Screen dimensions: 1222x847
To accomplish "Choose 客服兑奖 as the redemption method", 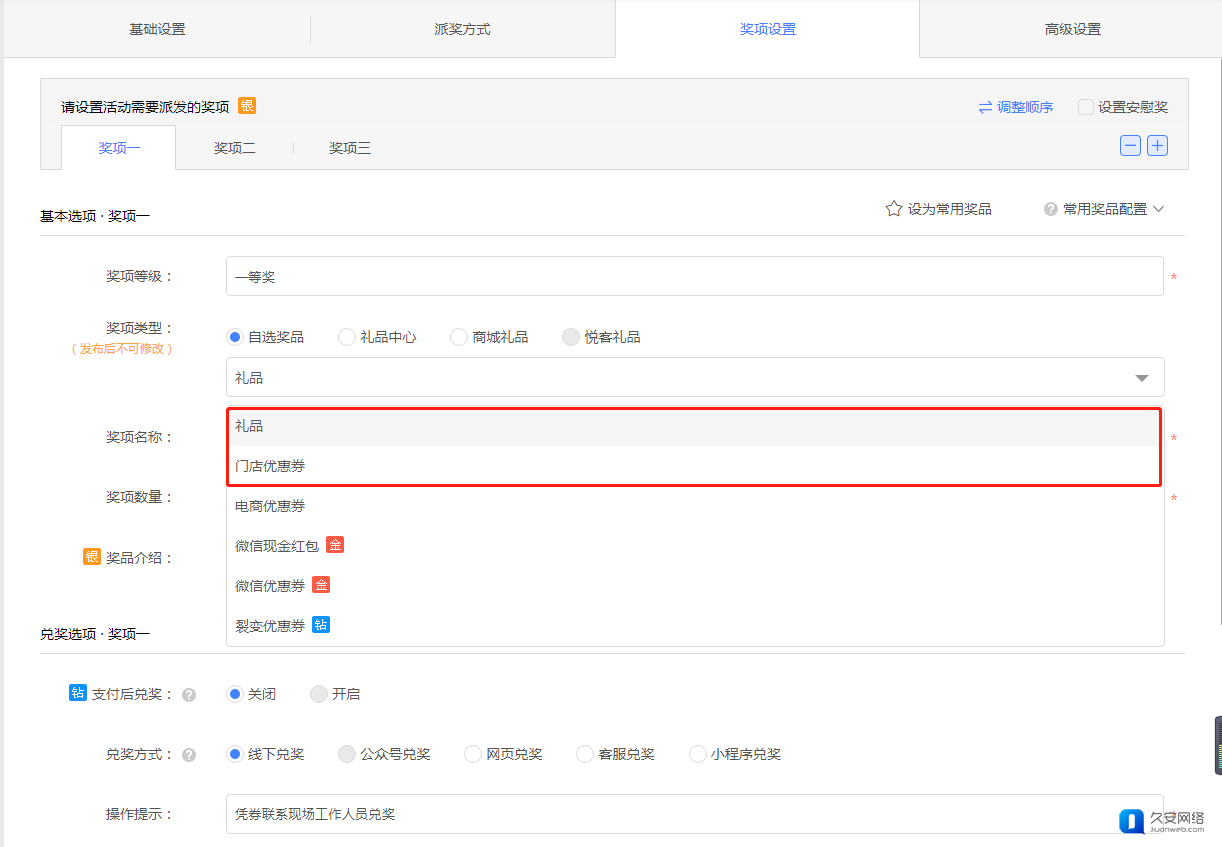I will [x=585, y=754].
